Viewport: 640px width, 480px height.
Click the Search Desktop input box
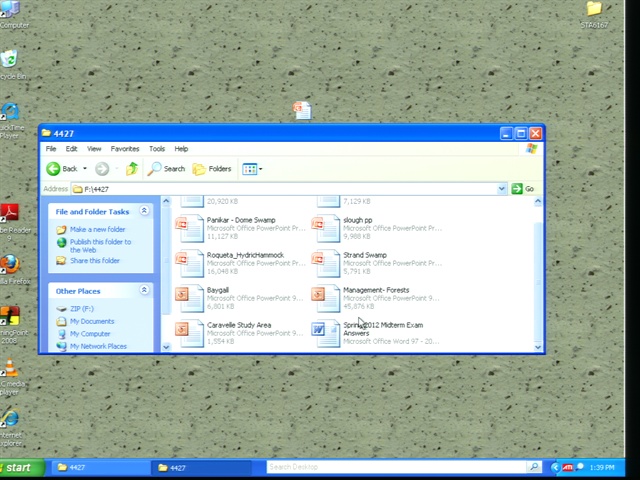[x=396, y=467]
